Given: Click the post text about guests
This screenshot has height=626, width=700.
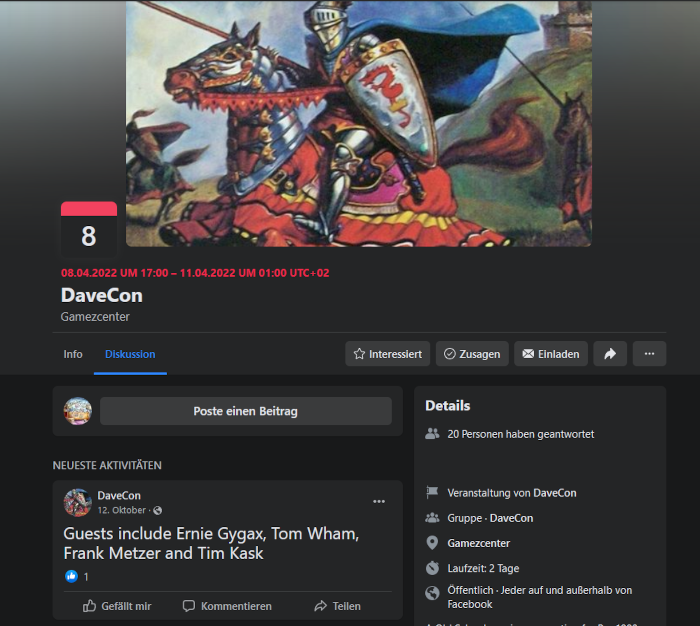Looking at the screenshot, I should [x=211, y=543].
